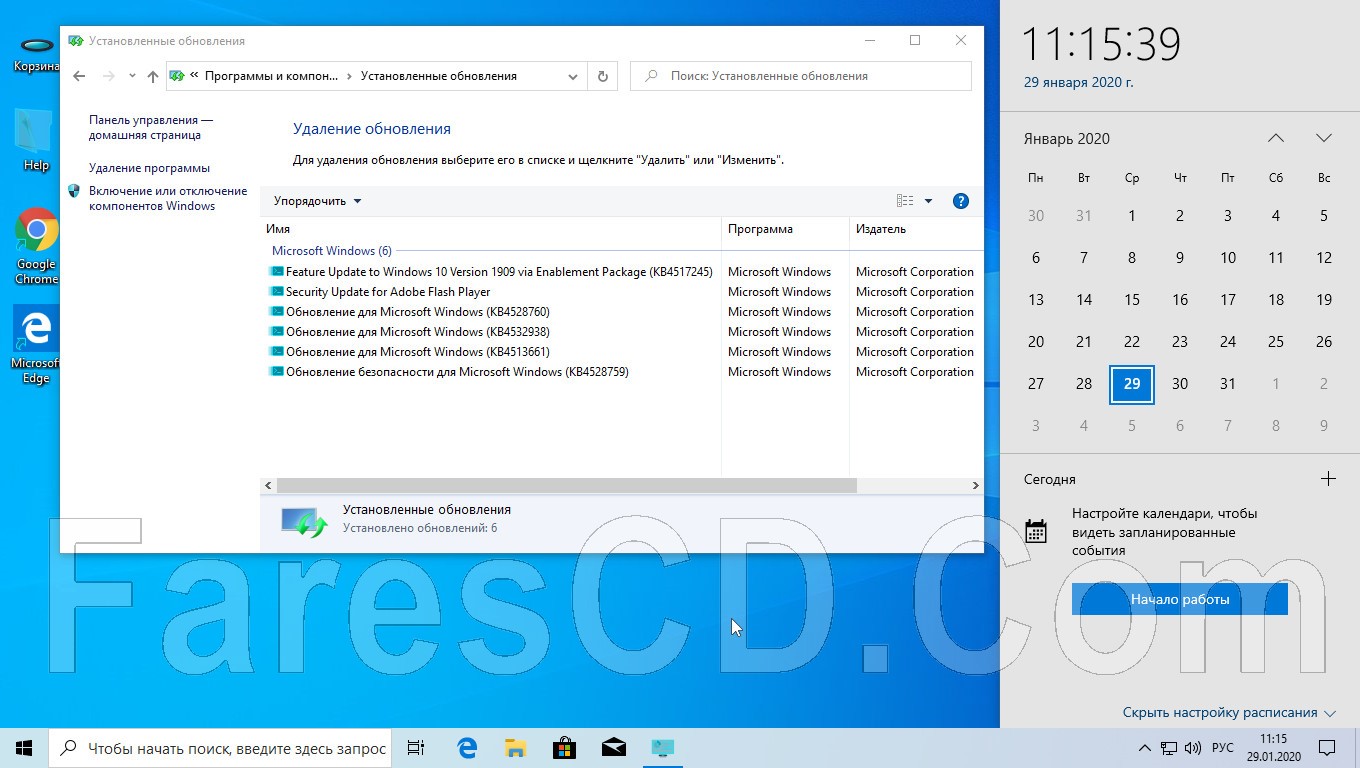Open the Google Chrome desktop icon

(x=36, y=247)
